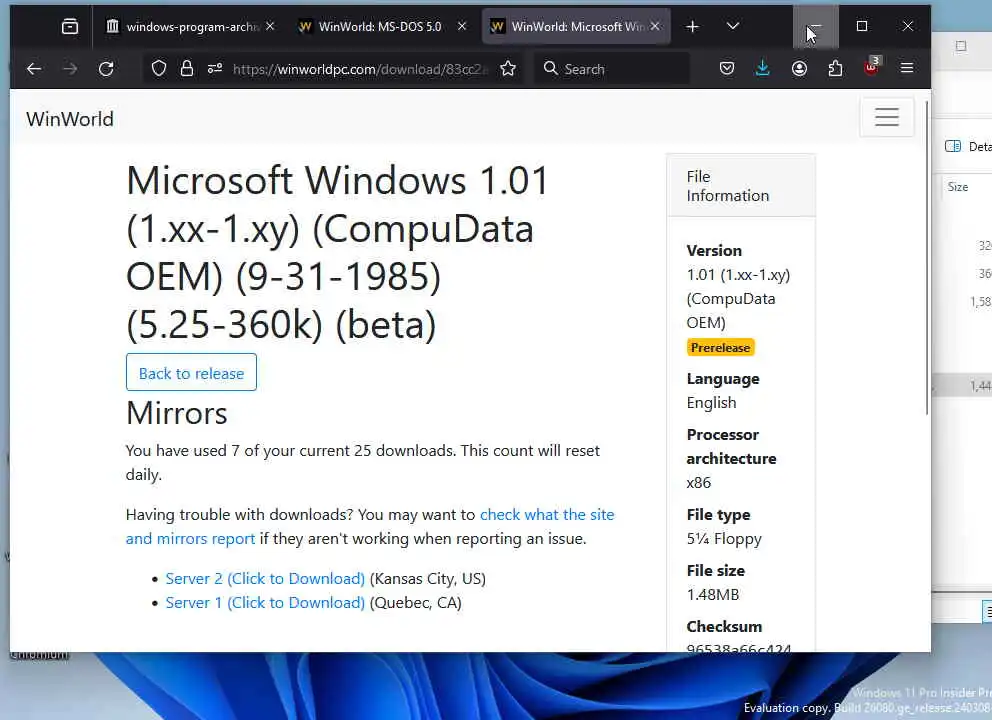The height and width of the screenshot is (720, 992).
Task: Close the WinWorld: MS-DOS 5.0 tab
Action: click(x=462, y=26)
